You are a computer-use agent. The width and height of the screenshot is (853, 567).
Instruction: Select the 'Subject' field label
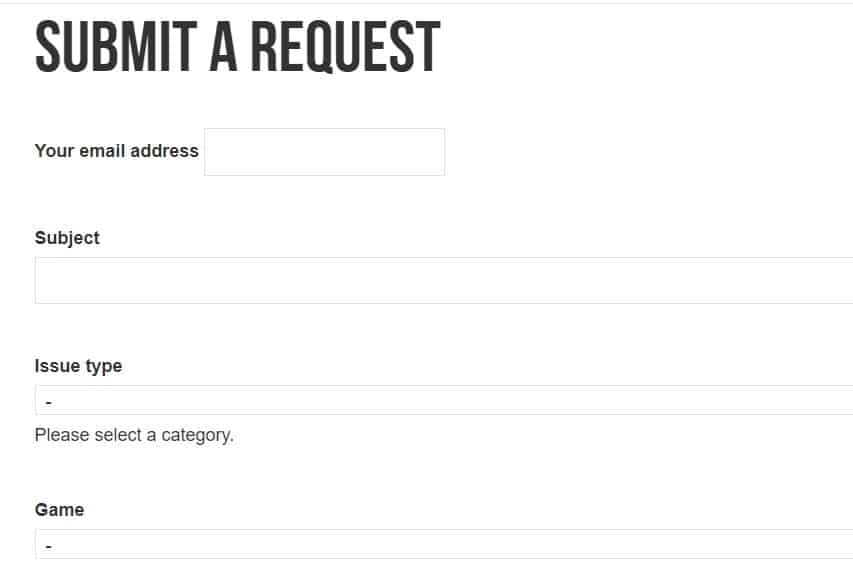click(67, 238)
